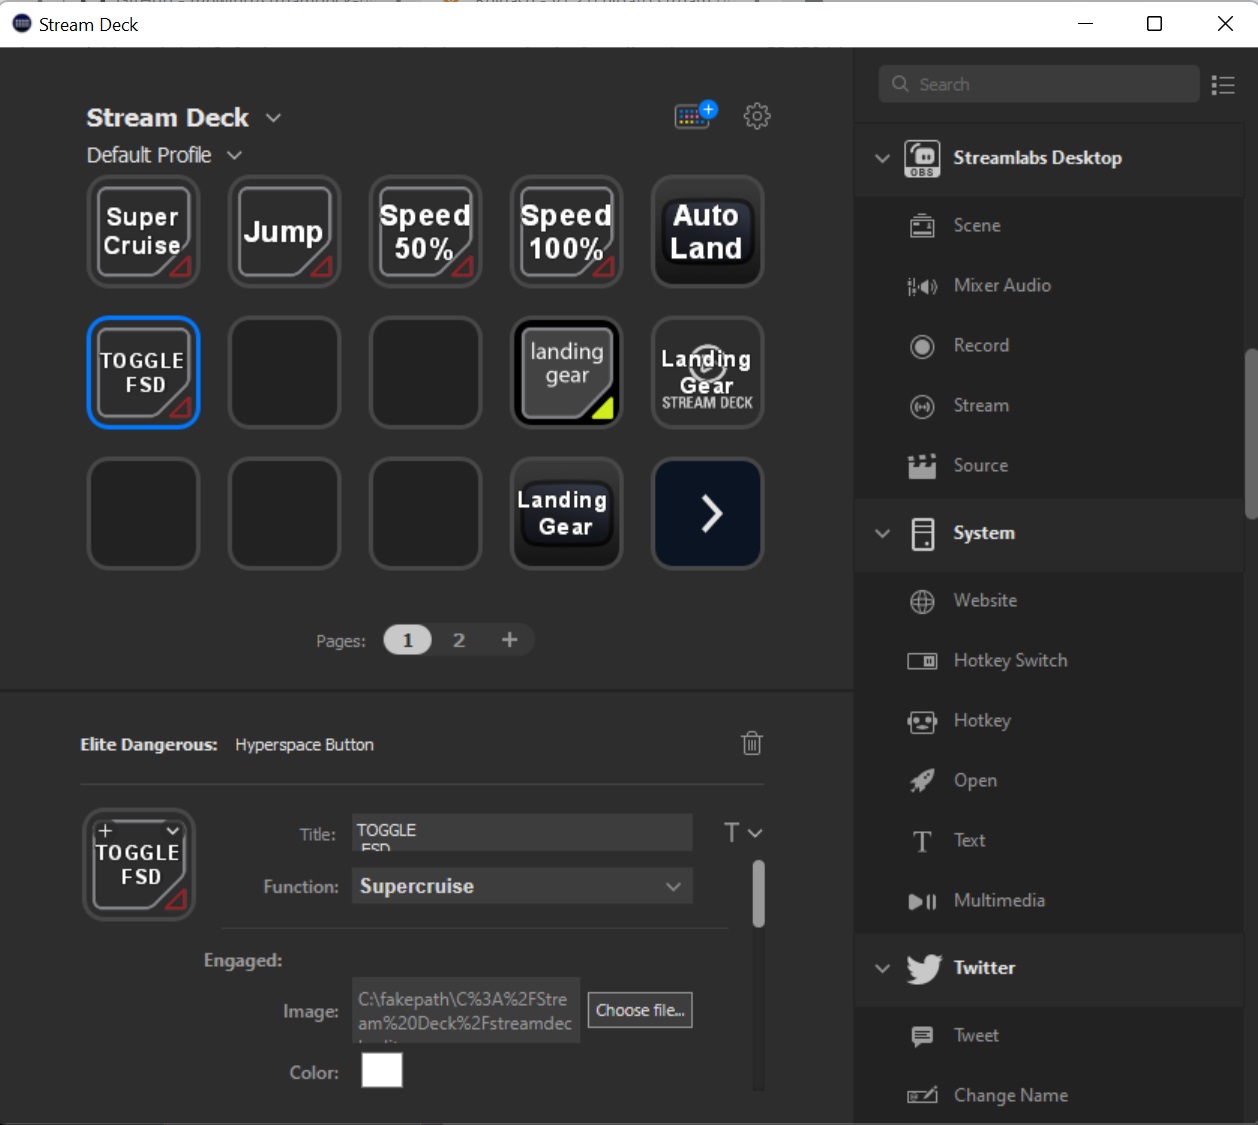Delete the action with the trash icon

(752, 743)
